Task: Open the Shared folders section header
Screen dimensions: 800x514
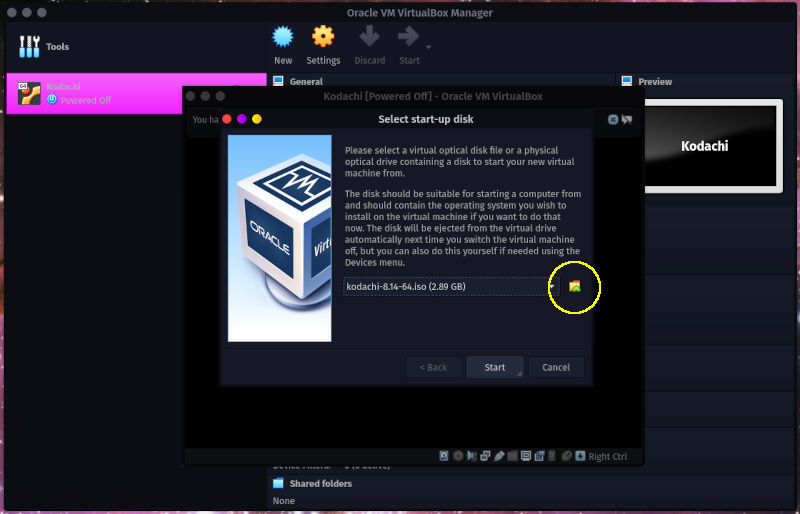Action: click(320, 483)
